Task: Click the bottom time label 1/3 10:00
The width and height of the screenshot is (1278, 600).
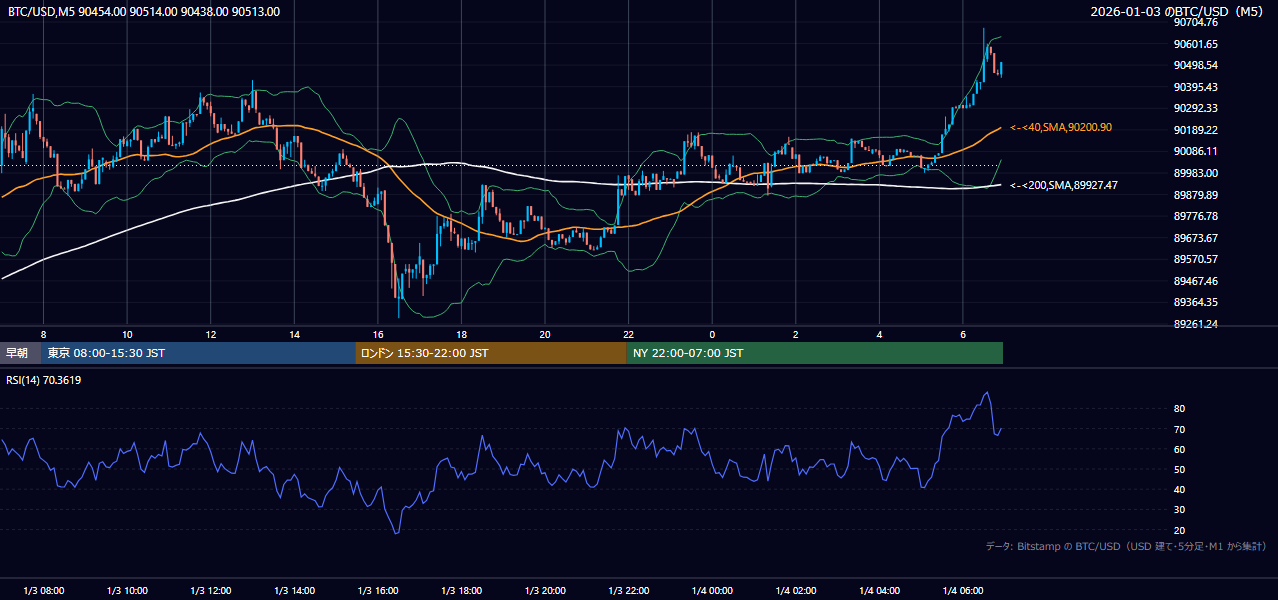Action: (127, 591)
